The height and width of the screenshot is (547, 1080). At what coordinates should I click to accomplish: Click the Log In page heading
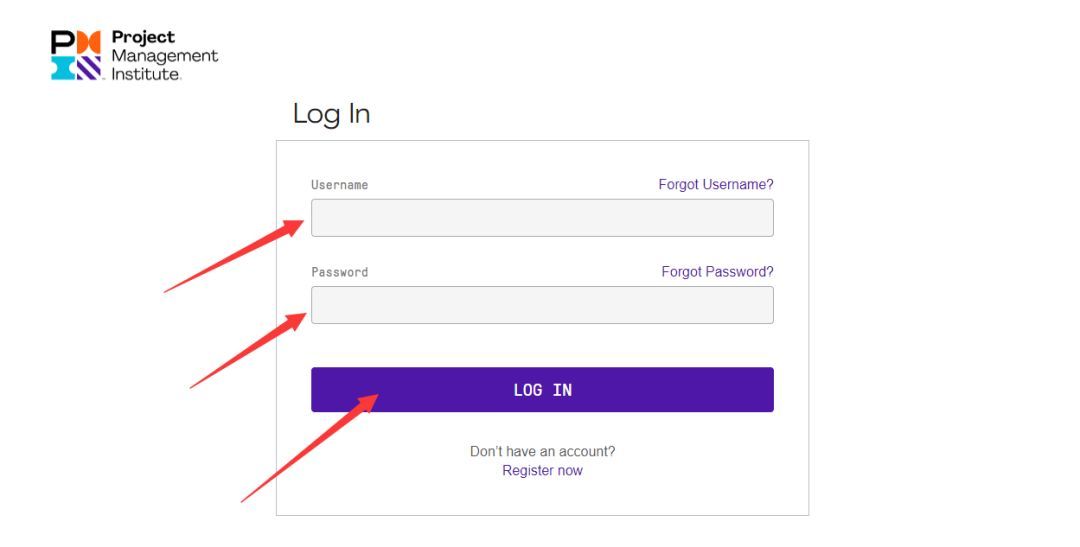[x=331, y=114]
